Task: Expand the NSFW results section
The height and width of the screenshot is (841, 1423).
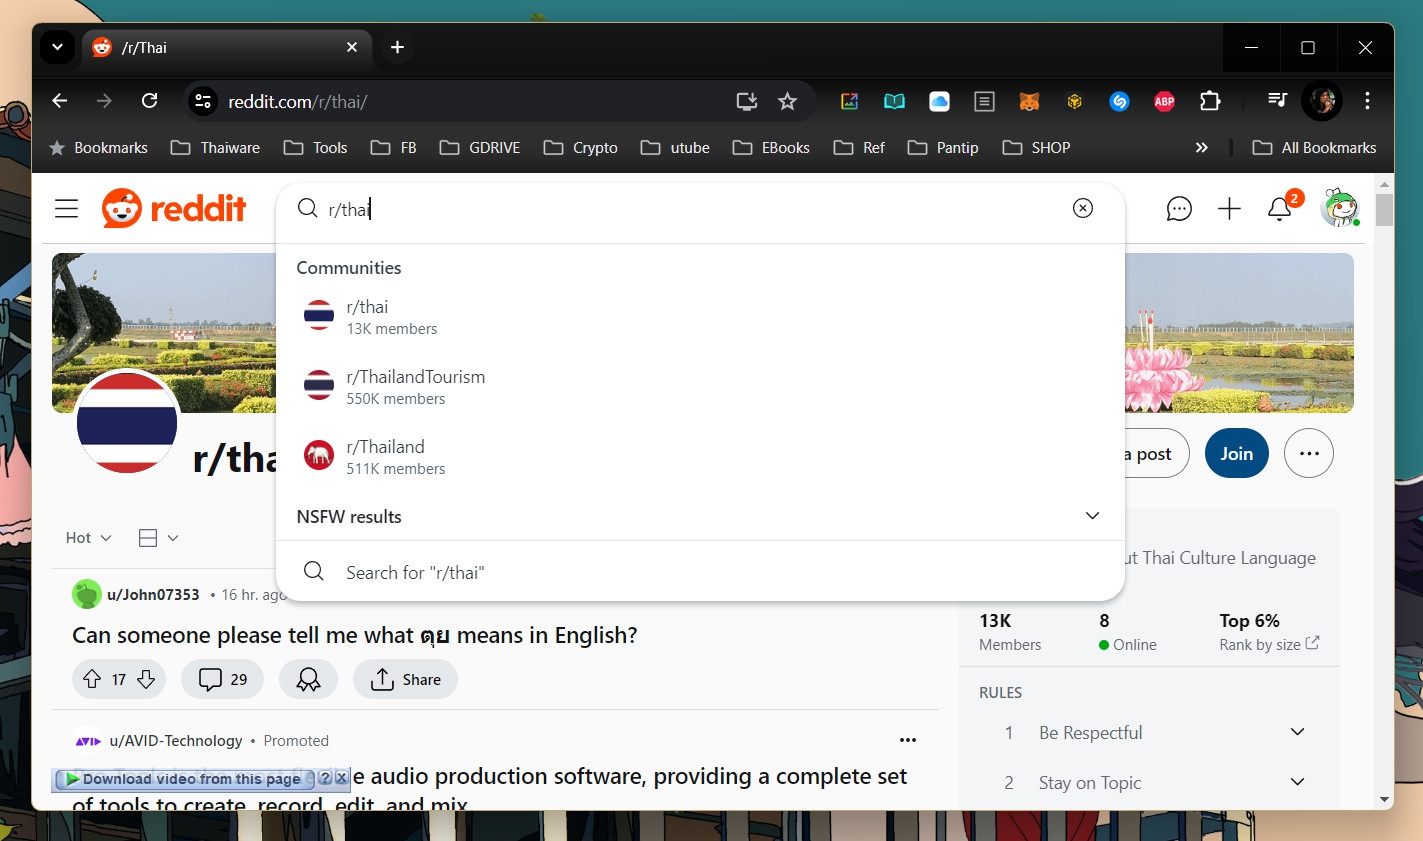Action: [x=700, y=516]
